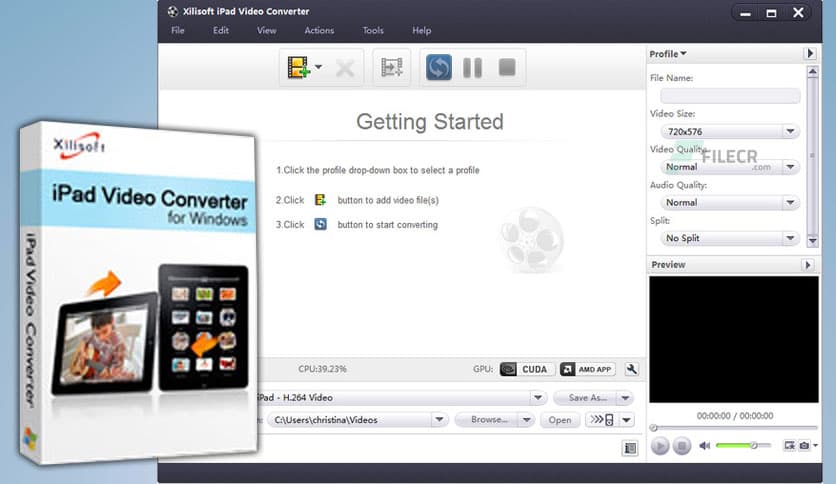This screenshot has width=836, height=484.
Task: Open the Browse dropdown arrow
Action: coord(527,420)
